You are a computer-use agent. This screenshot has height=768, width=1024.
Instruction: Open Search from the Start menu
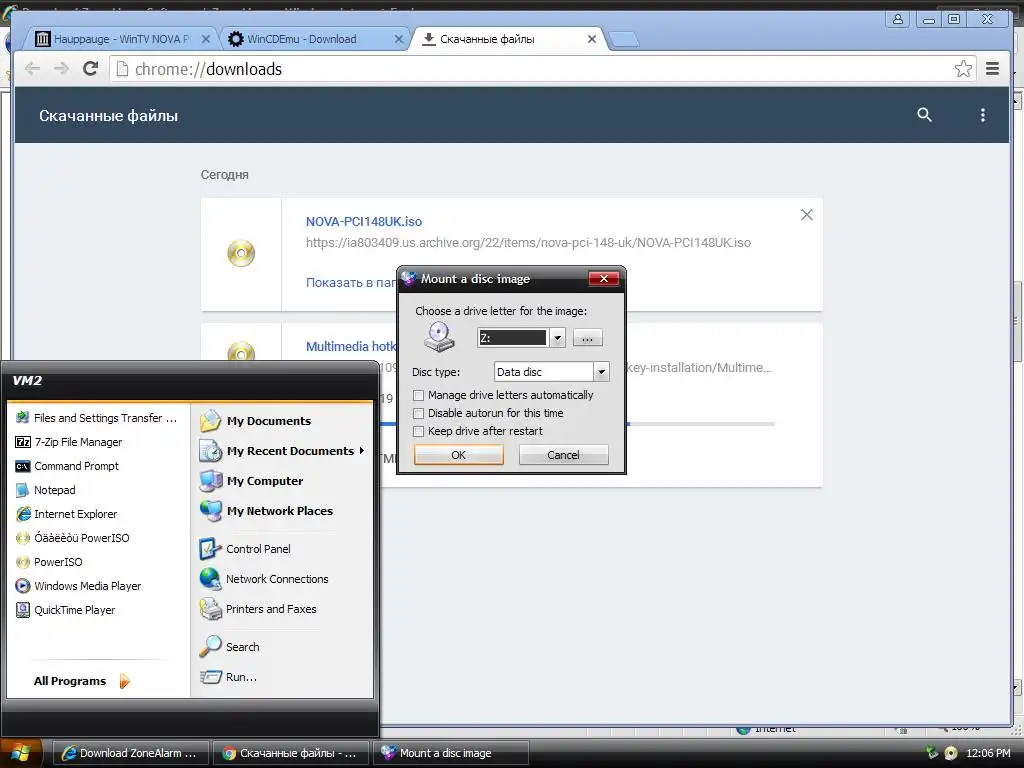tap(229, 647)
